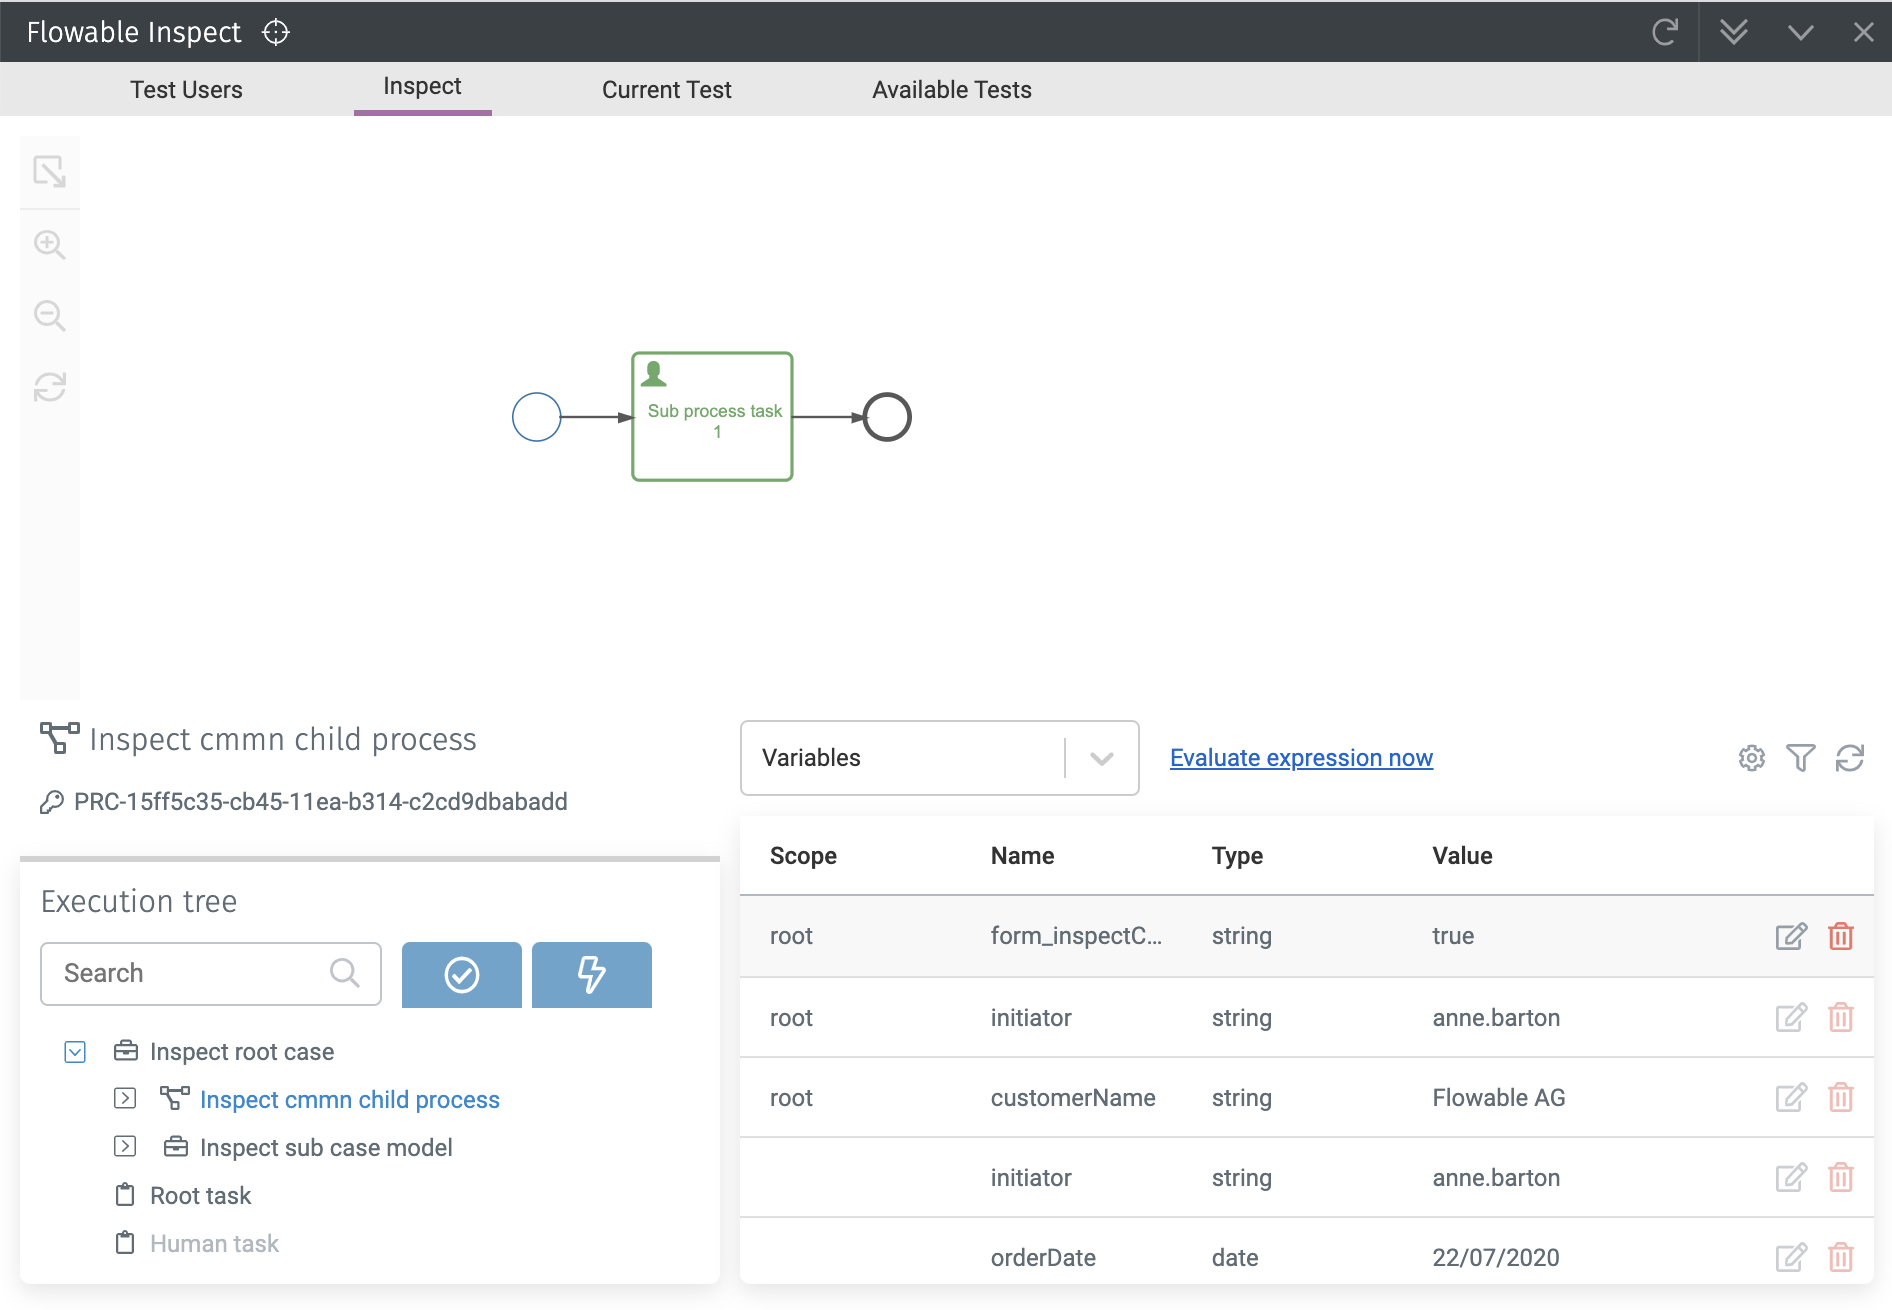The height and width of the screenshot is (1310, 1892).
Task: Click the filter funnel icon for variables
Action: 1801,758
